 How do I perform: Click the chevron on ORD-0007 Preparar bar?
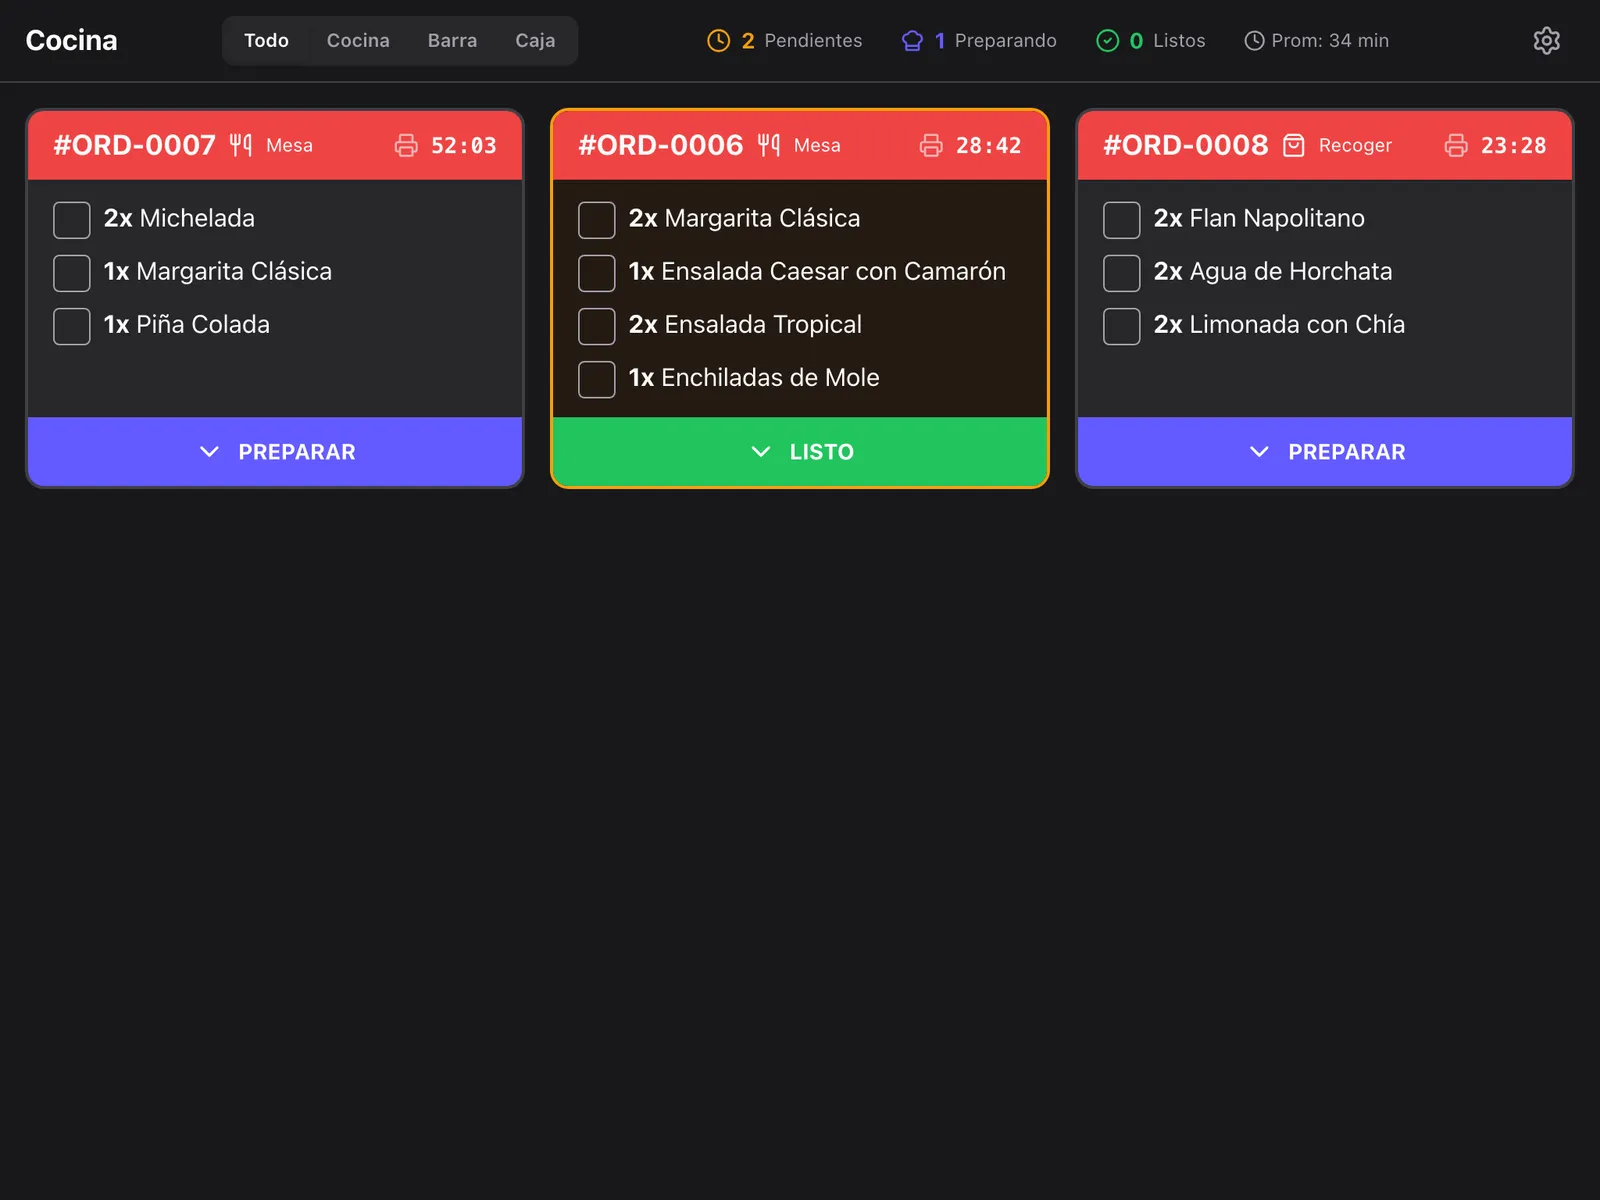(209, 452)
